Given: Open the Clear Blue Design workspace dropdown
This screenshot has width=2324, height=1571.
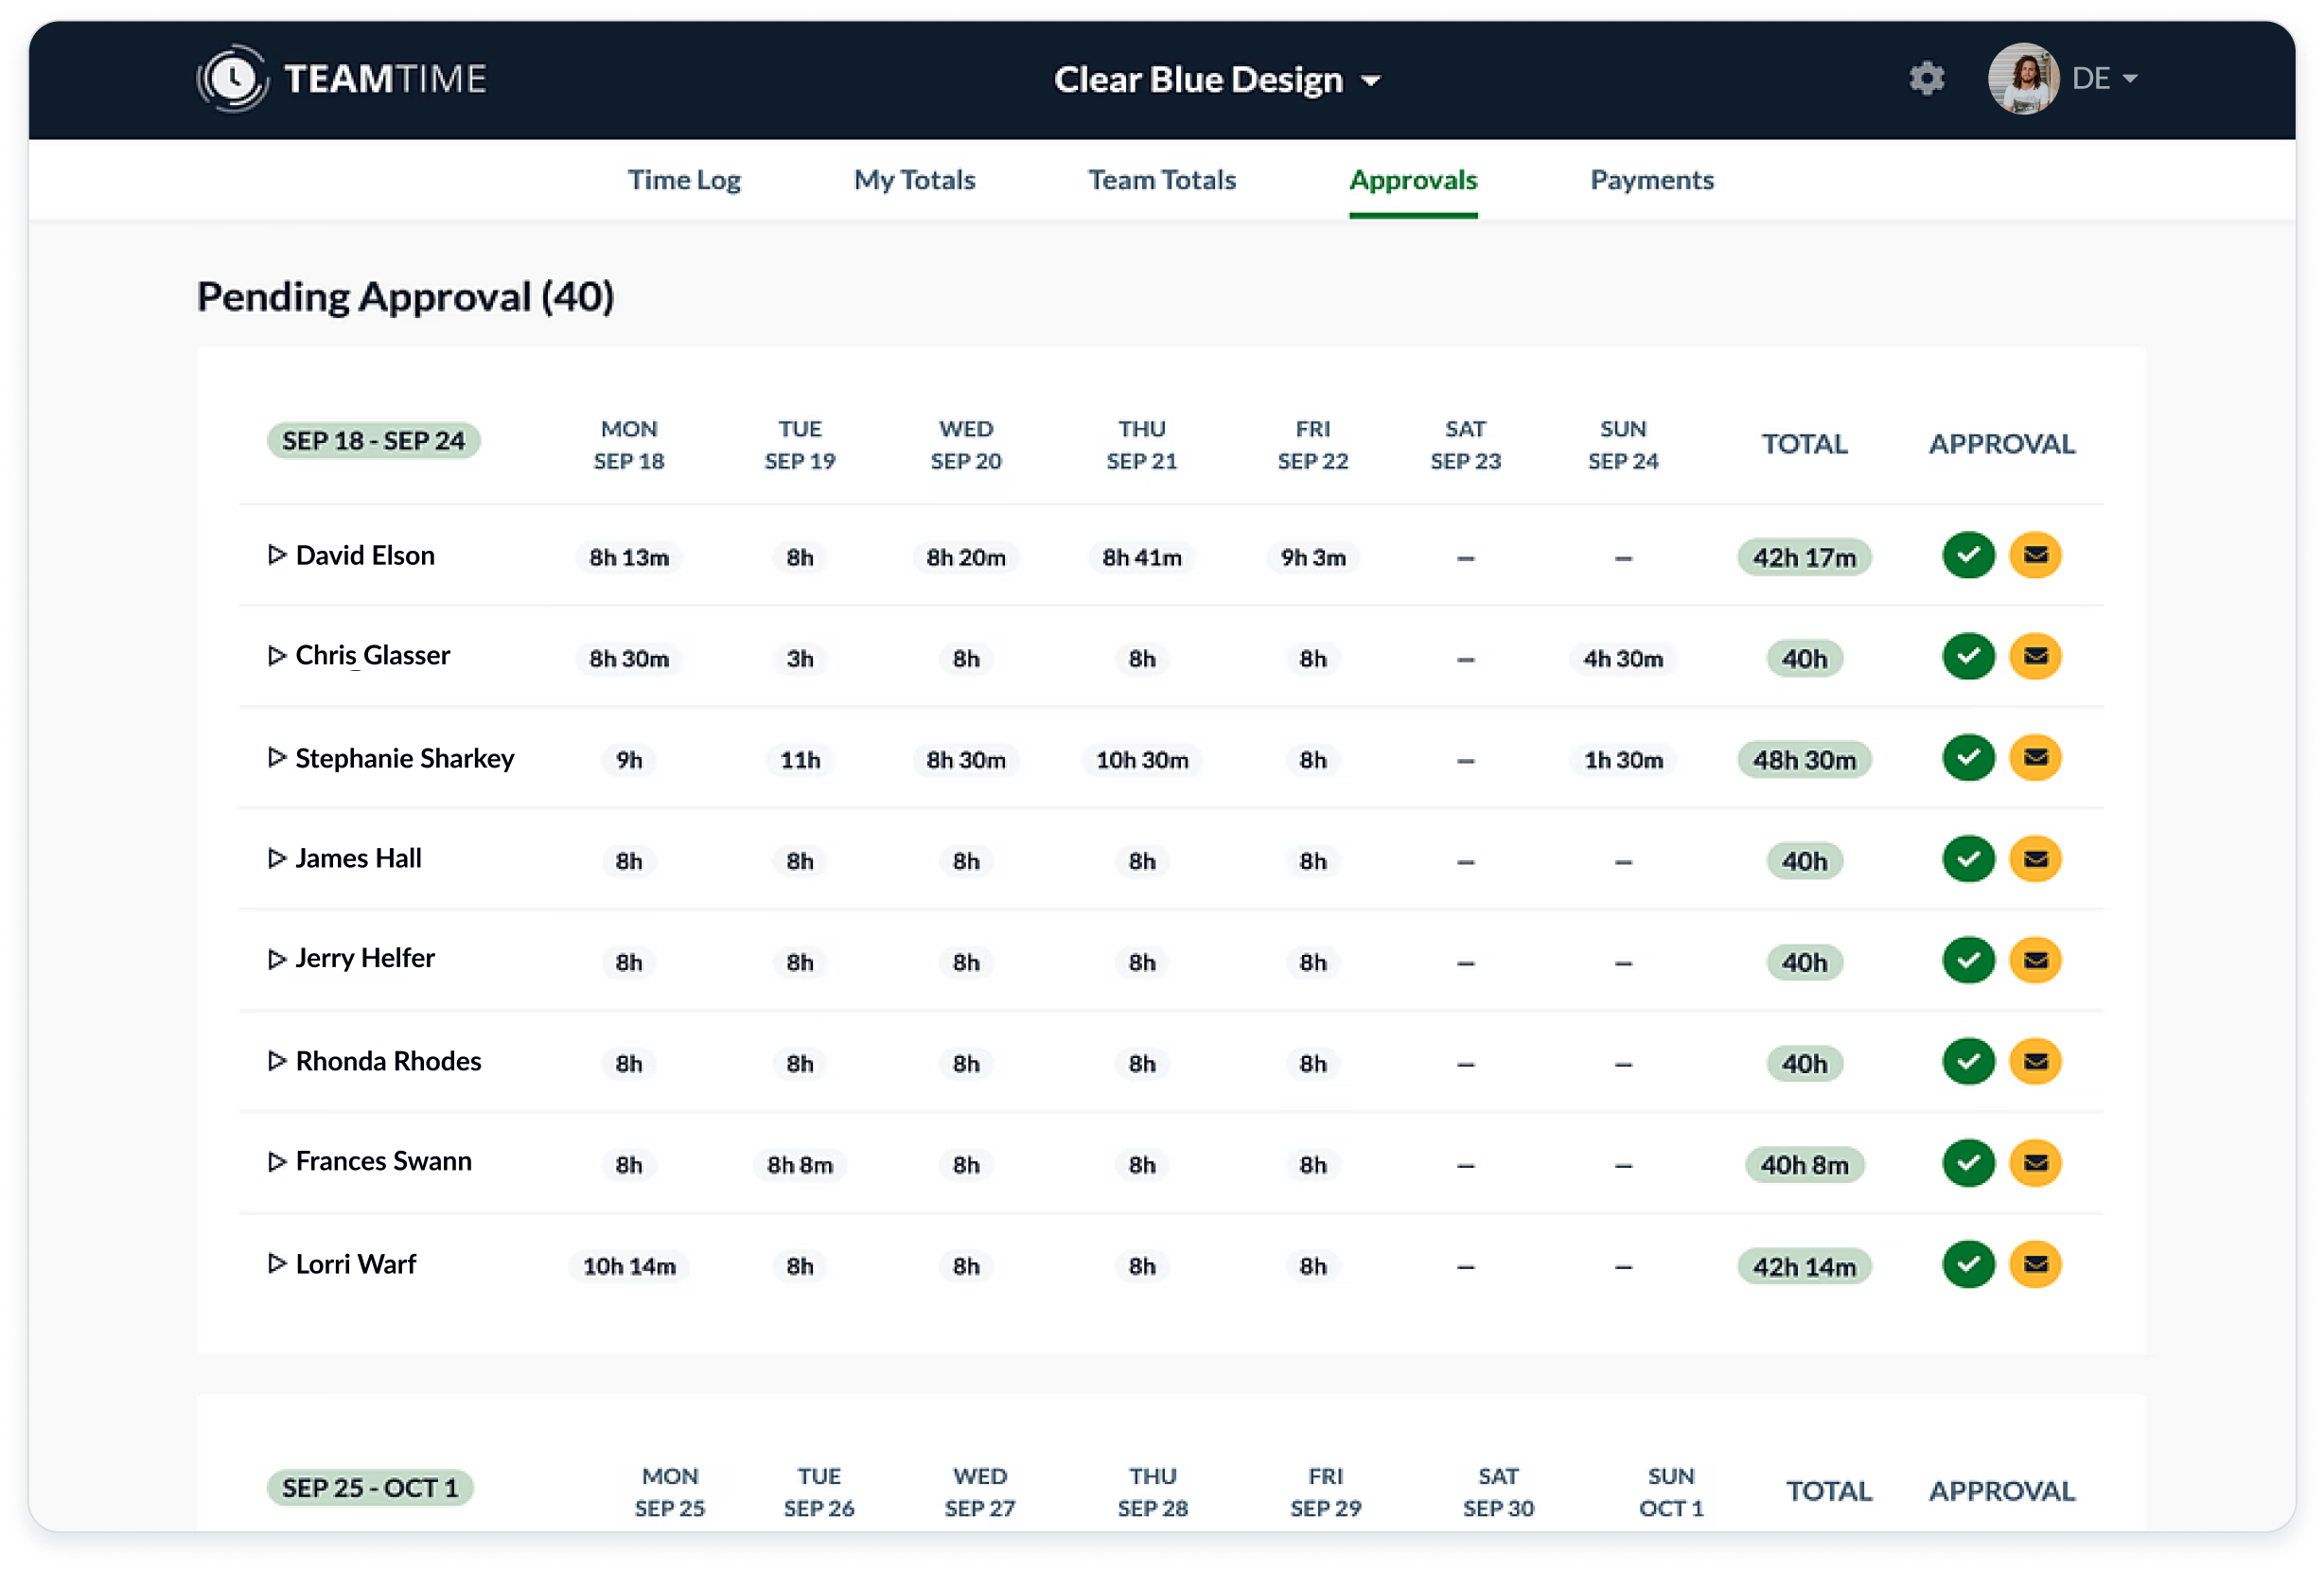Looking at the screenshot, I should tap(1217, 79).
